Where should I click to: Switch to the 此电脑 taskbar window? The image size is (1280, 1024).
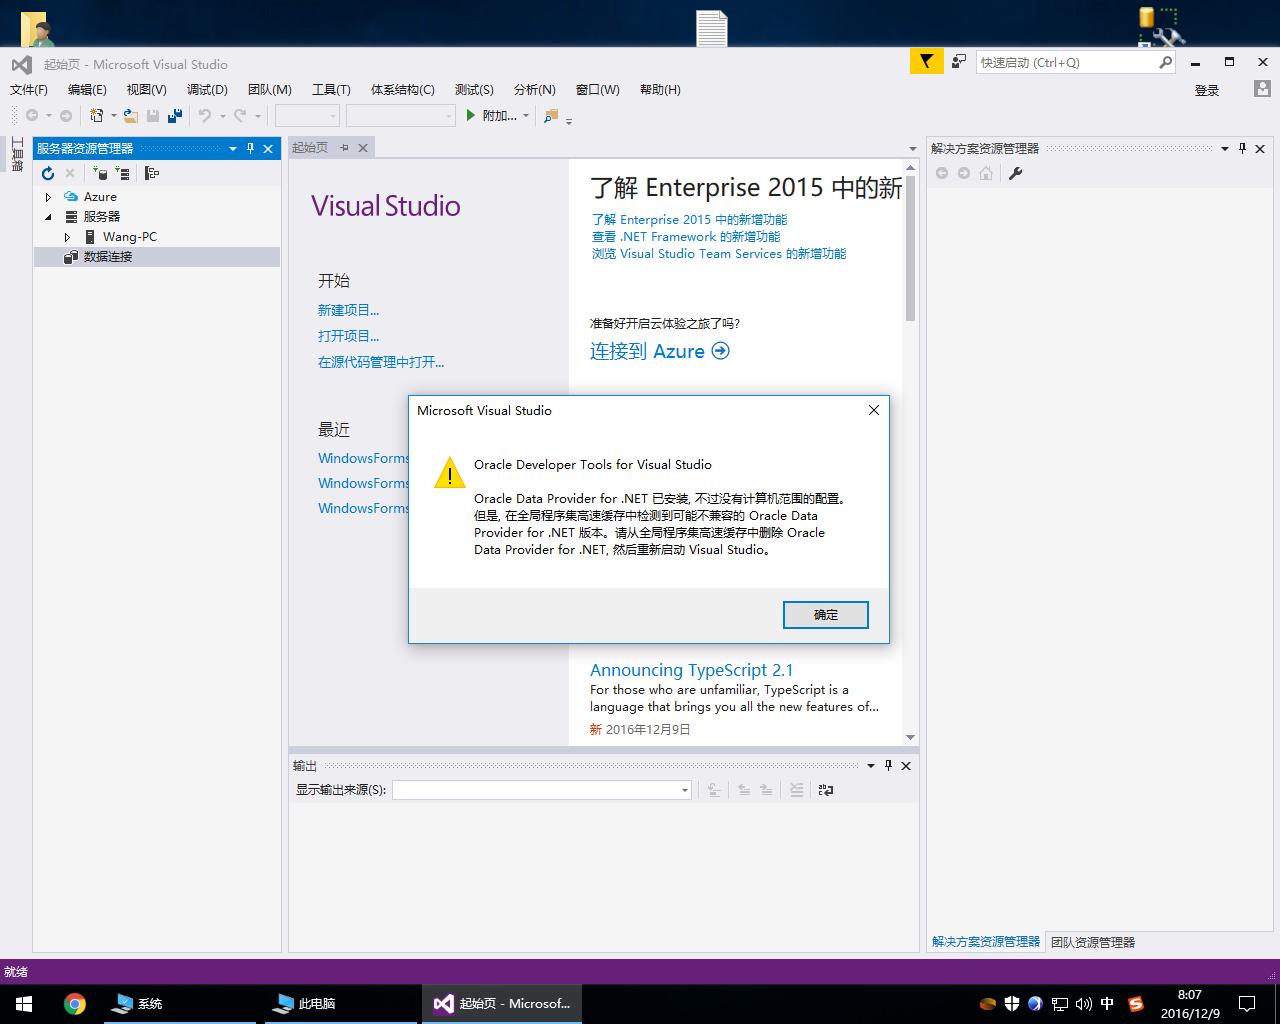(x=342, y=1003)
